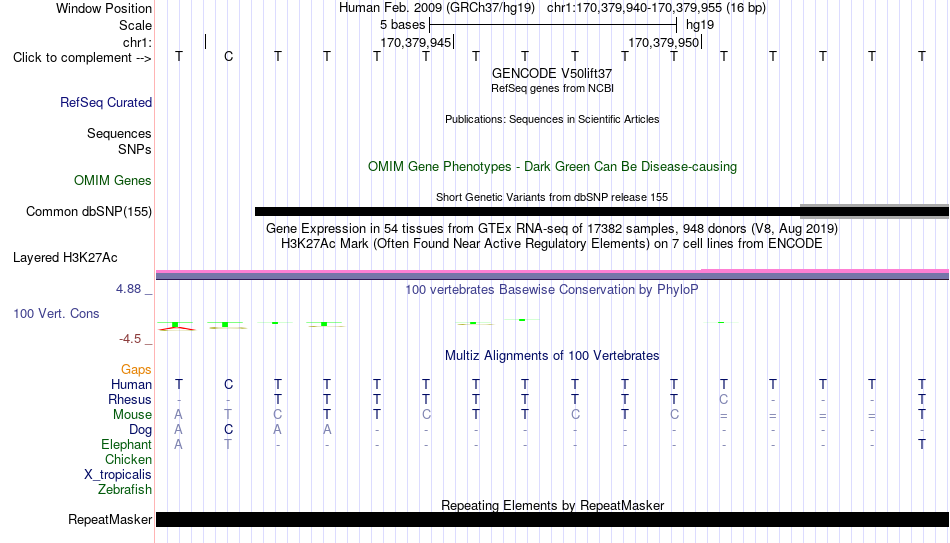Click the 'Common dbSNP(155)' track label

(88, 212)
